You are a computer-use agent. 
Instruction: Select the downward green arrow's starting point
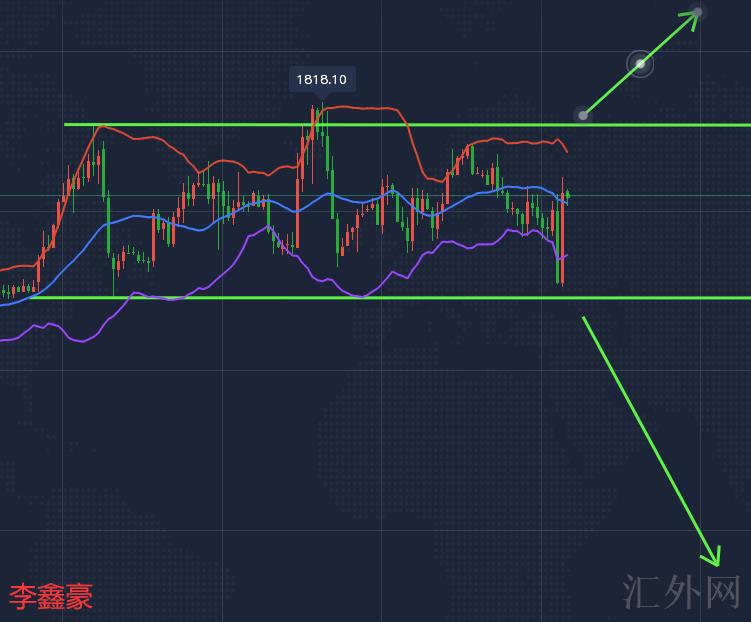[x=584, y=319]
